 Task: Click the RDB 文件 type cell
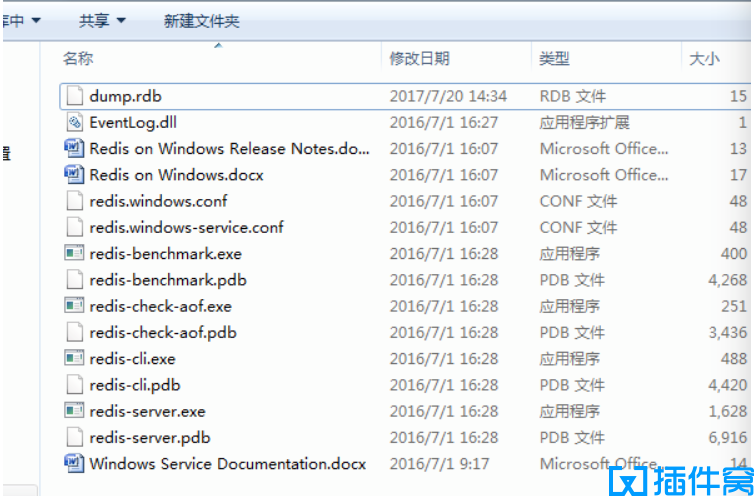573,96
